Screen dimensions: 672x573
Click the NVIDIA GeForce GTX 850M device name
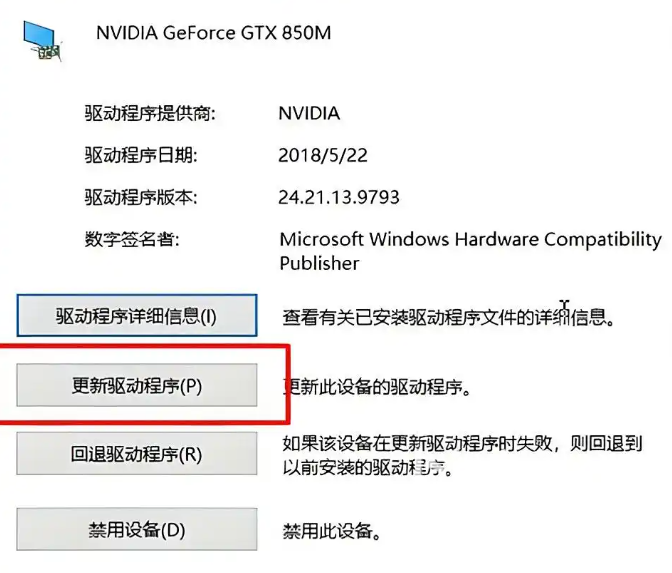[213, 33]
